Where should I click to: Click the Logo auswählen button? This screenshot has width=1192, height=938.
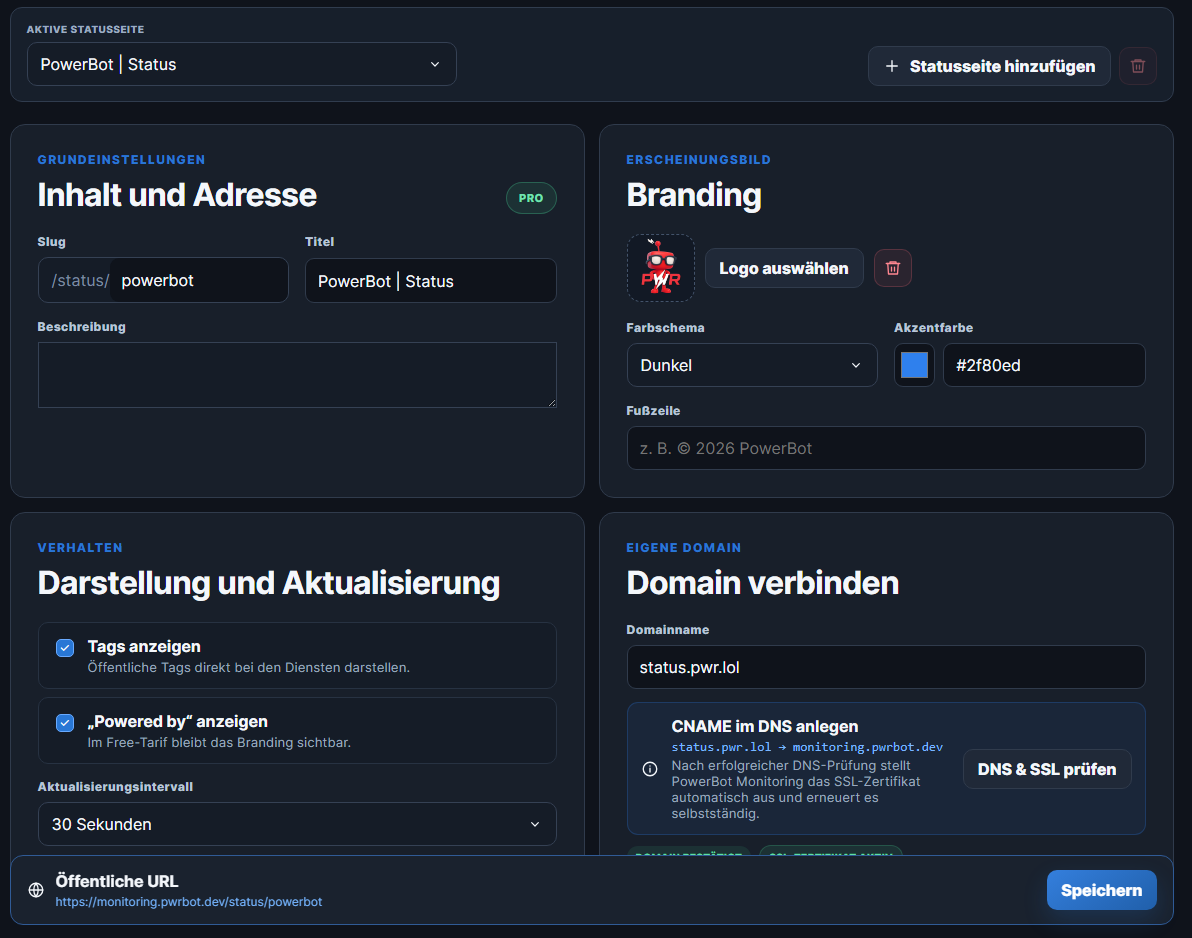[x=784, y=268]
